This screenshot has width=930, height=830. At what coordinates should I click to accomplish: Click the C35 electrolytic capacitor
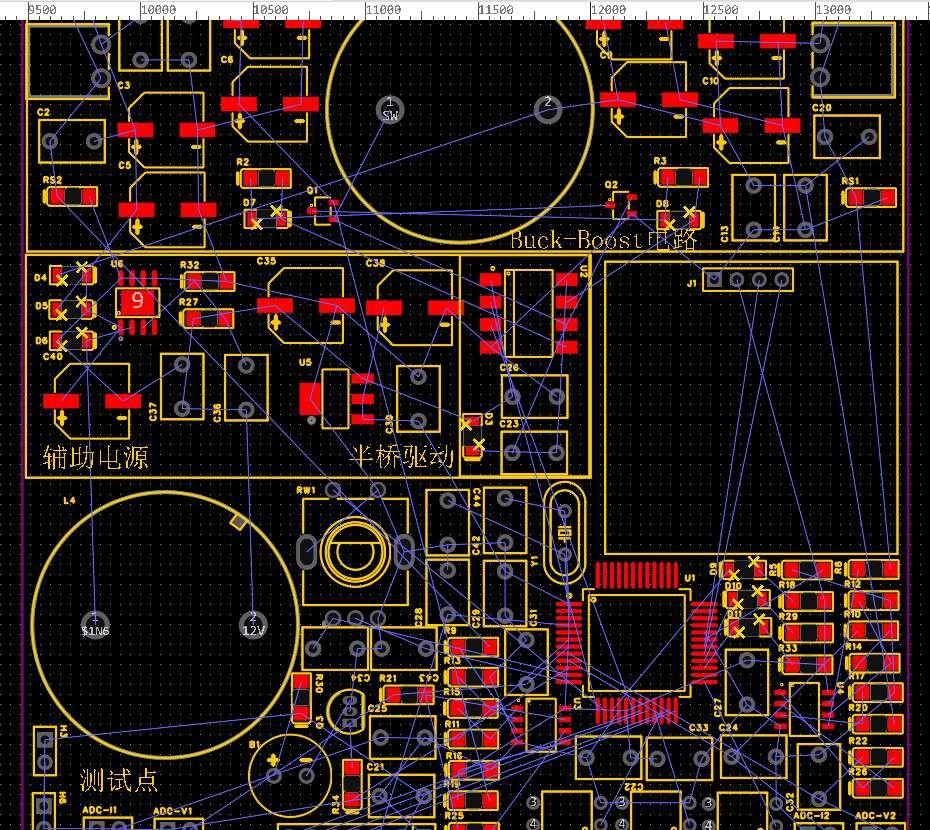tap(305, 306)
